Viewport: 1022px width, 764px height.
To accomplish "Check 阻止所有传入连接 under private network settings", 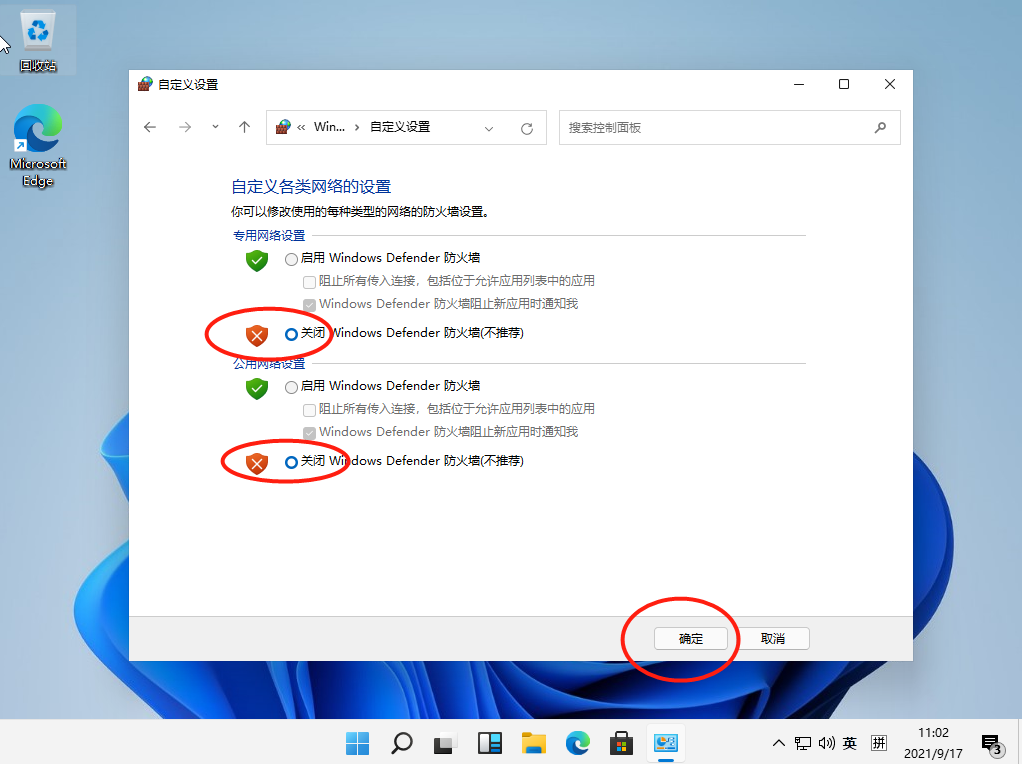I will point(310,282).
